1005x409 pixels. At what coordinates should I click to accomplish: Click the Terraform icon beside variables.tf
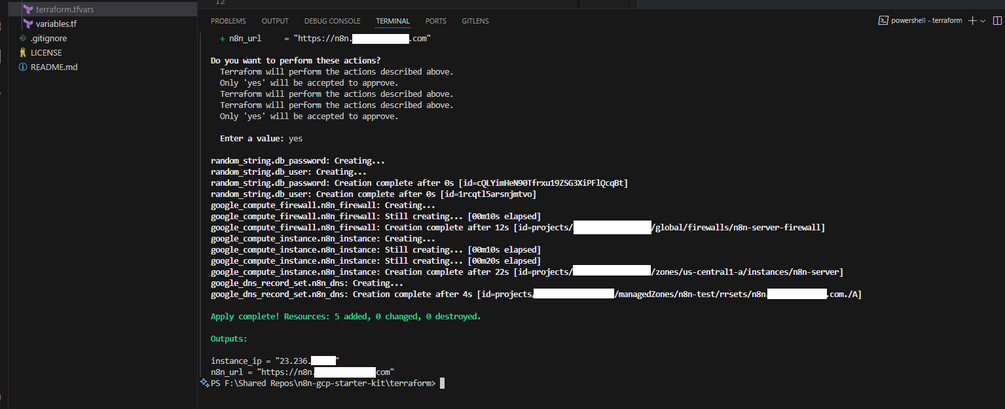(28, 24)
